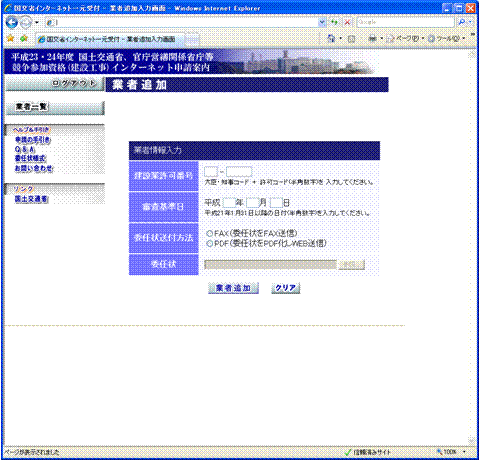Select the 業者追加入力画面 browser tab

110,39
